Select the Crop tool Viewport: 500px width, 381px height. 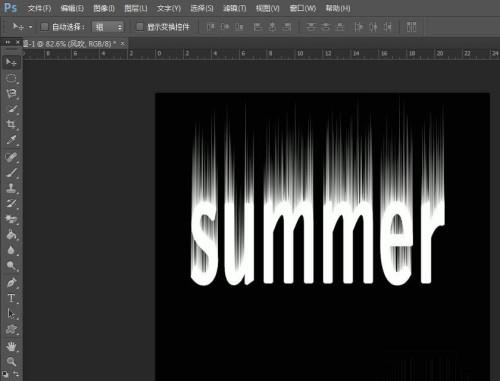coord(11,124)
